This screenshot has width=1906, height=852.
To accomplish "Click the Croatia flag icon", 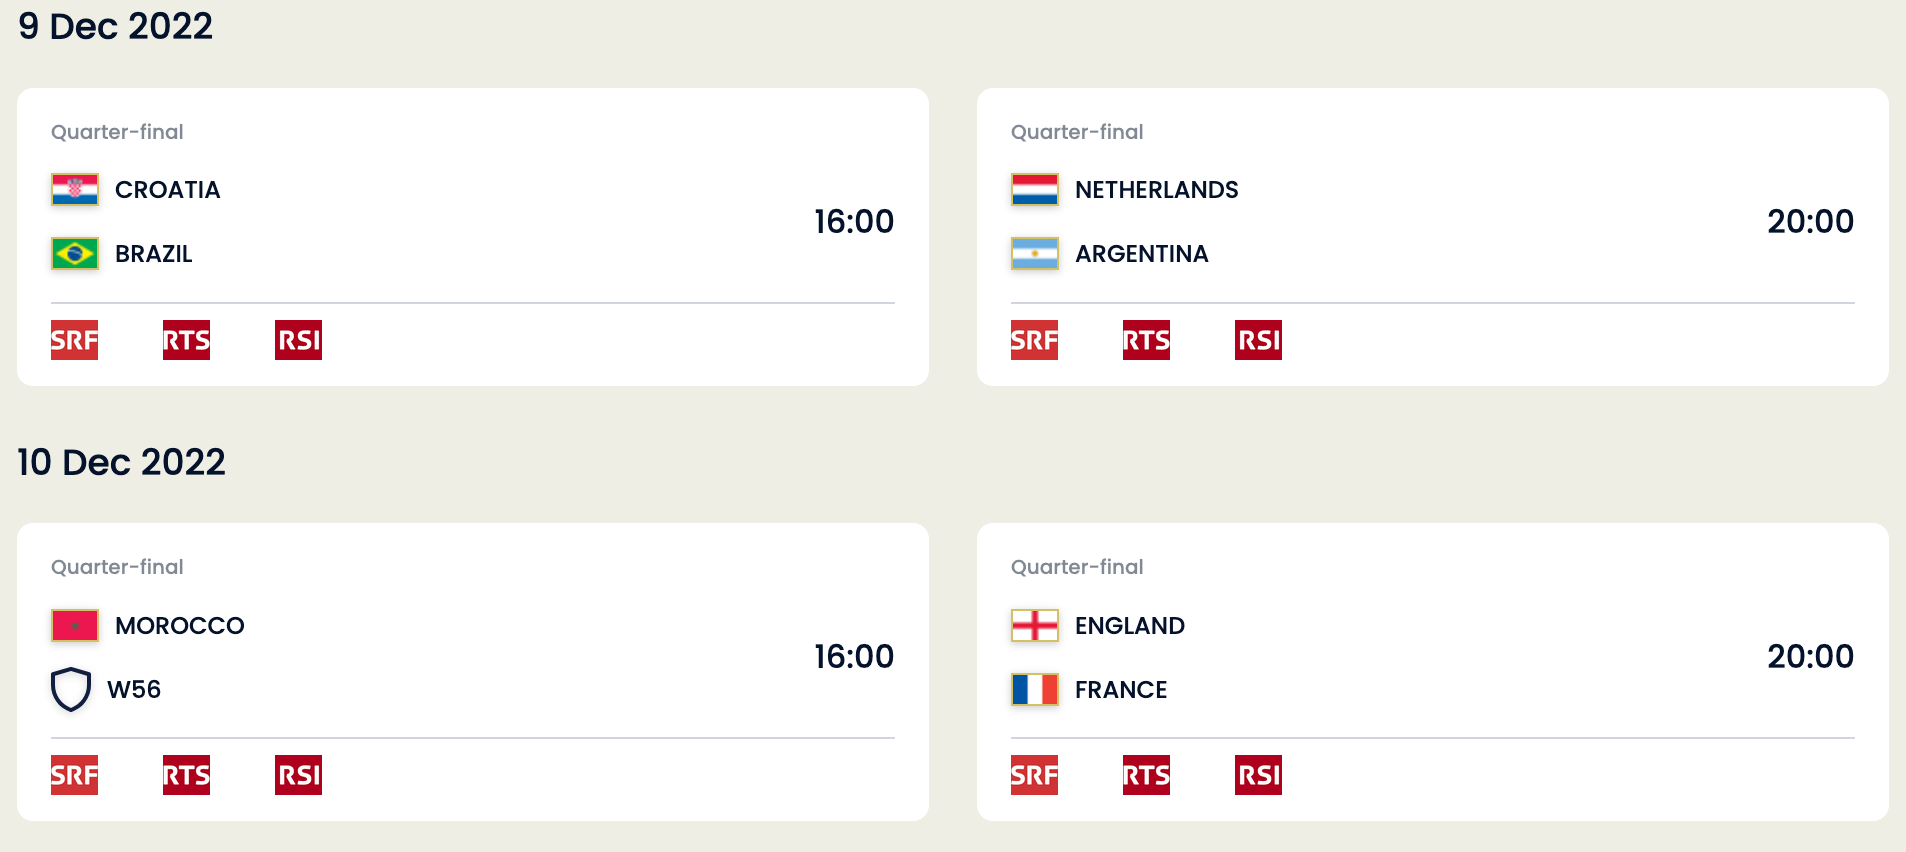I will point(75,190).
